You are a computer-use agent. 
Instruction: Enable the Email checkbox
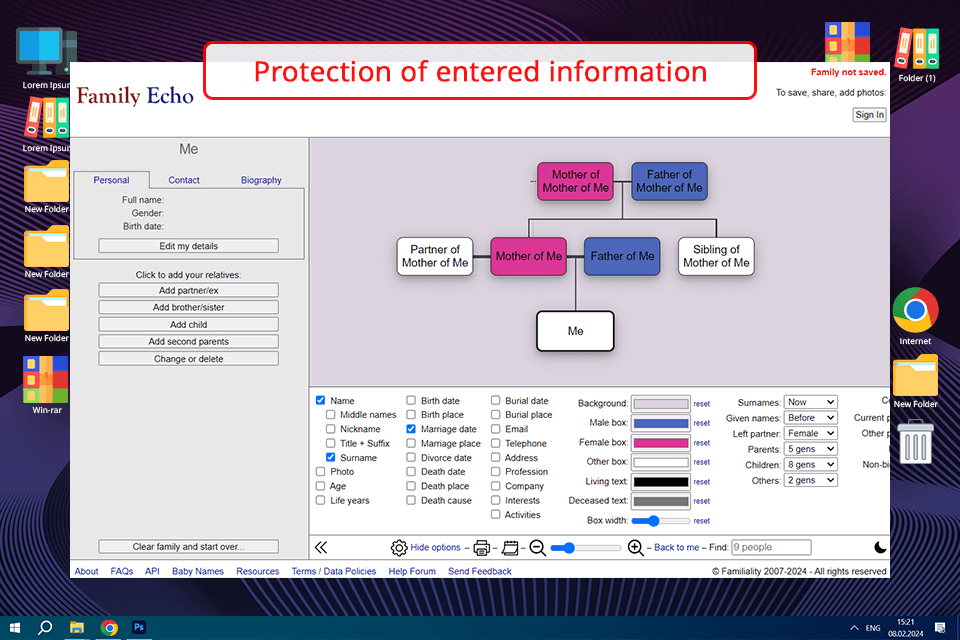tap(495, 429)
